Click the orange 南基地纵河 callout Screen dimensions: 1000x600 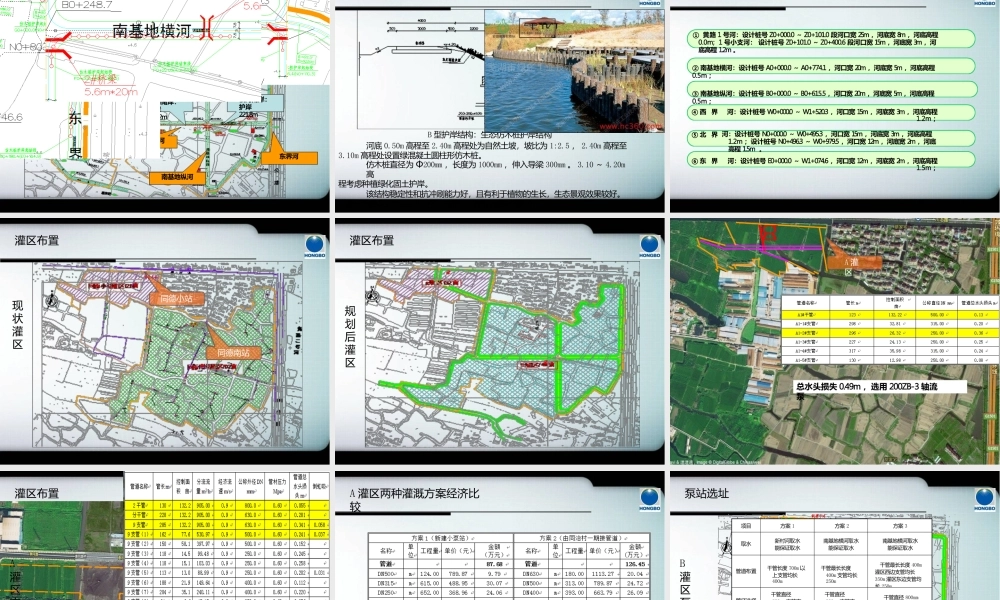point(177,177)
